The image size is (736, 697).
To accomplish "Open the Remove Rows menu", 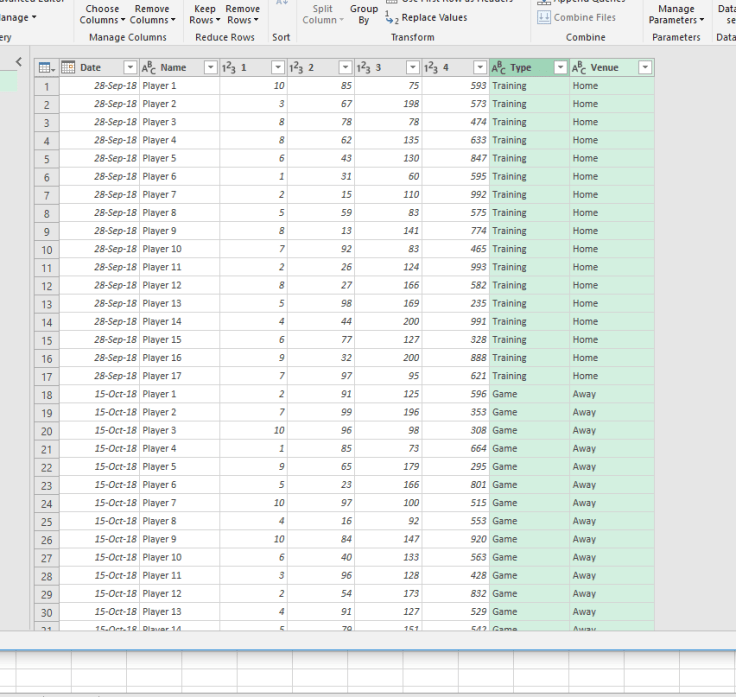I will coord(242,14).
